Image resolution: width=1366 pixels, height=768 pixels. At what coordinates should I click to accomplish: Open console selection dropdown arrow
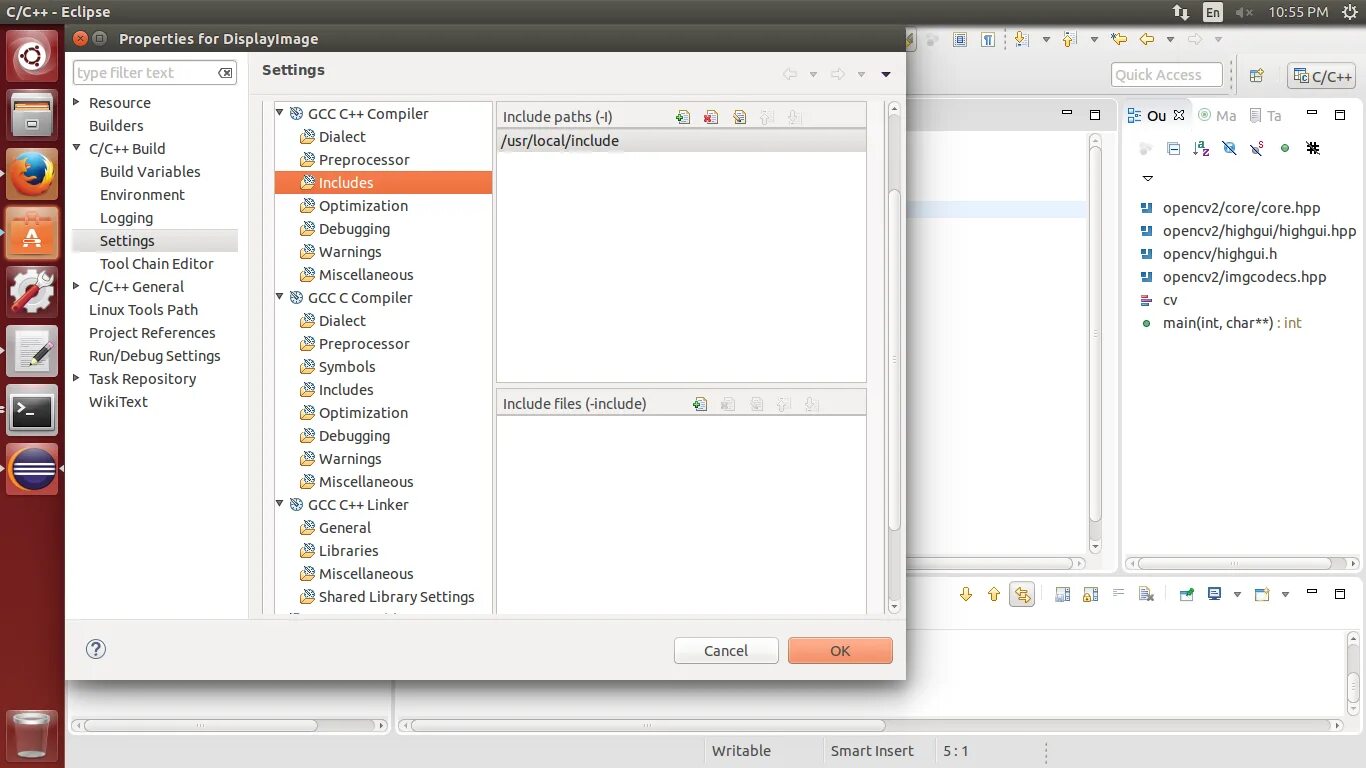(1237, 594)
